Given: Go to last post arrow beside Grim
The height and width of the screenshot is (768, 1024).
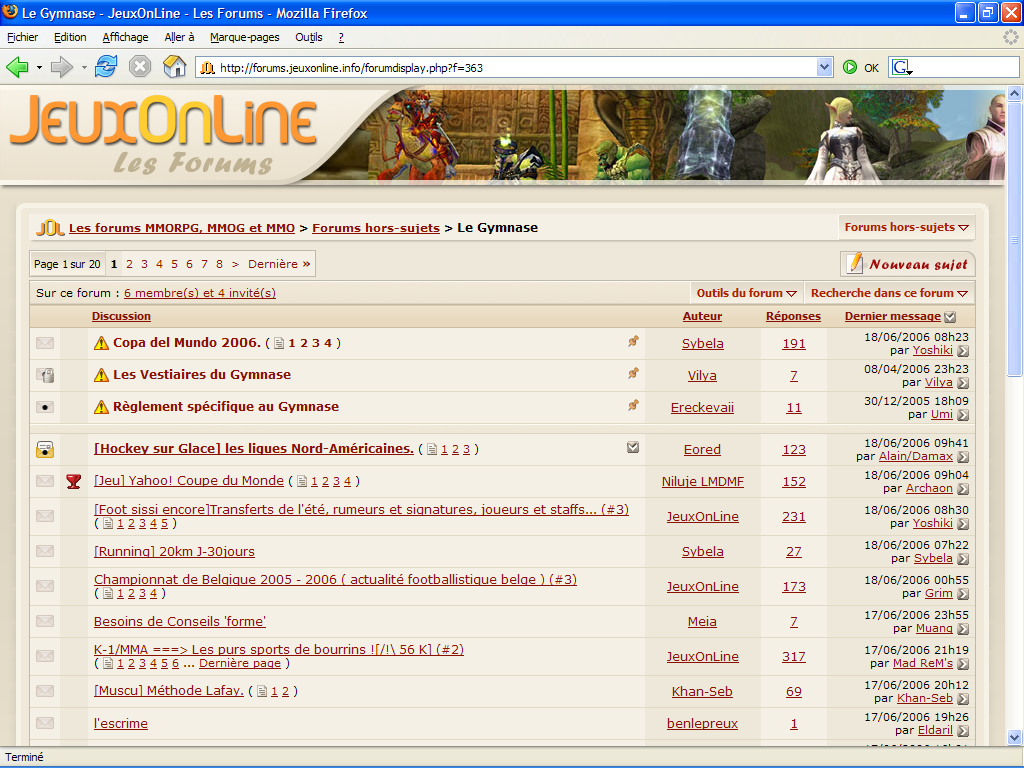Looking at the screenshot, I should pyautogui.click(x=963, y=594).
